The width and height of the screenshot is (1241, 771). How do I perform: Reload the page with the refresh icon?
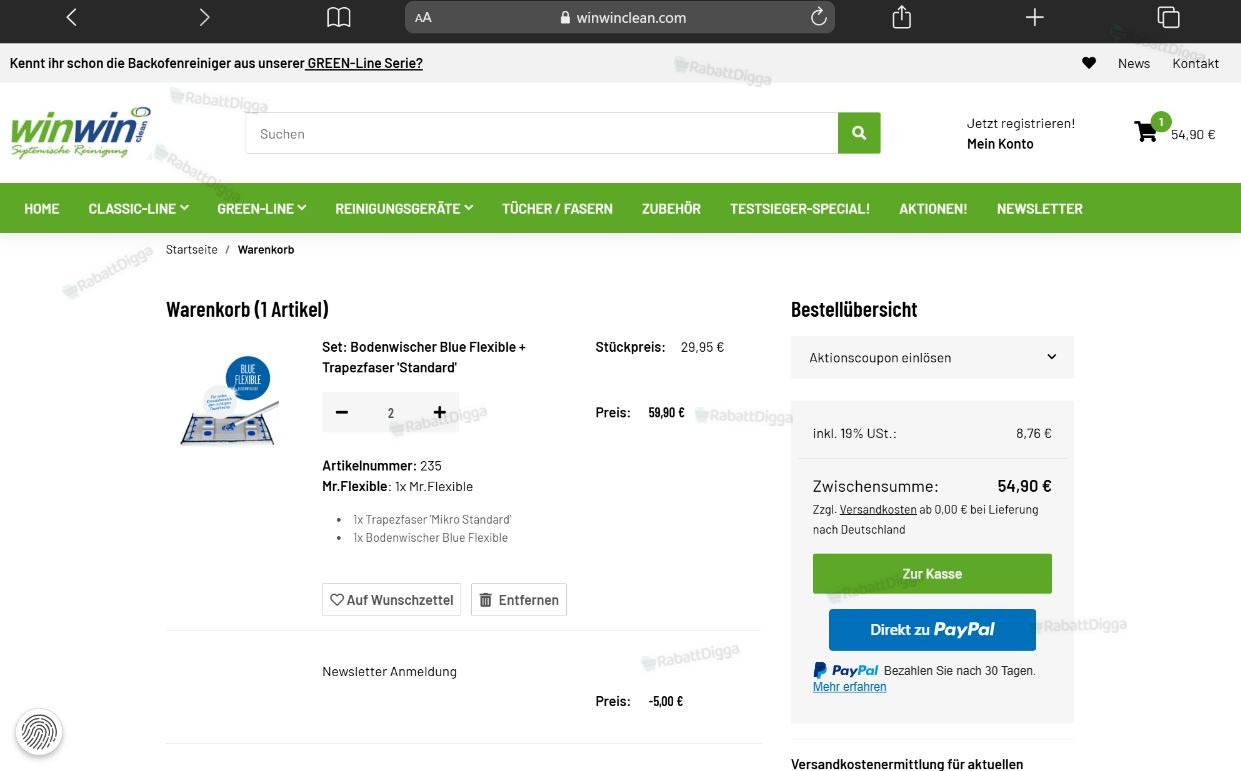[x=818, y=17]
